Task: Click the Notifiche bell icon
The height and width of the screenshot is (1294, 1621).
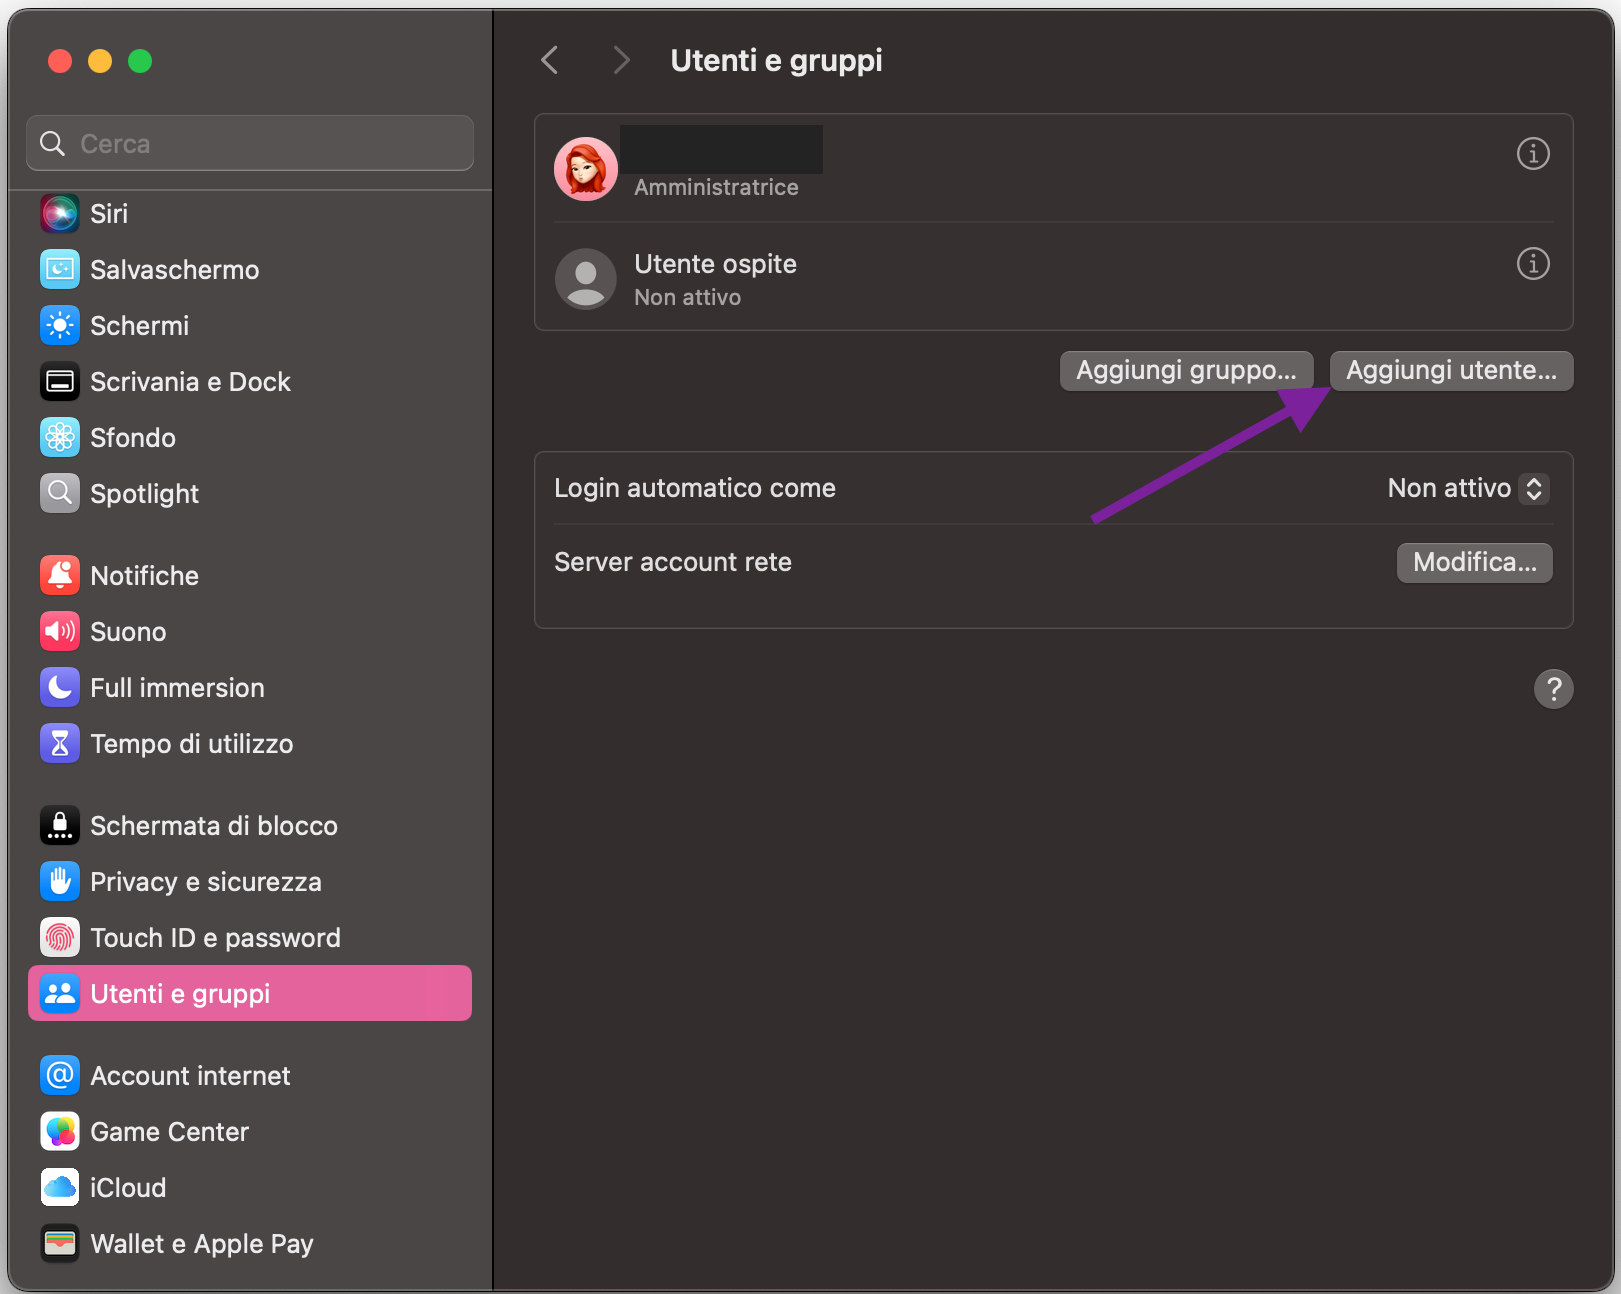Action: (x=59, y=575)
